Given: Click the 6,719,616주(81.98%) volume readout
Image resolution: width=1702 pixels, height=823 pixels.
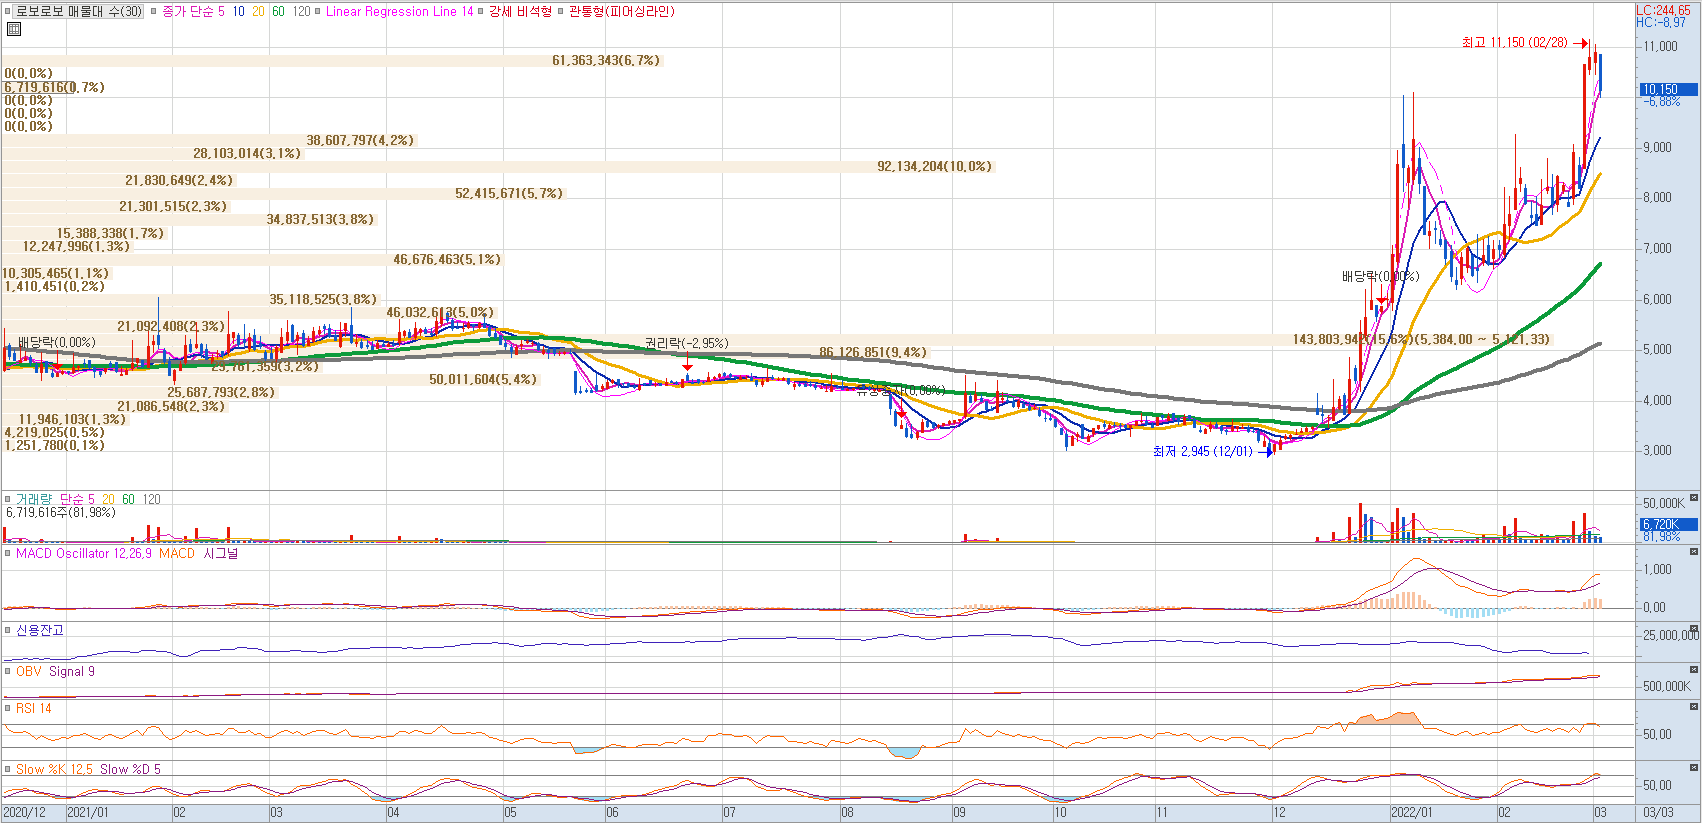Looking at the screenshot, I should tap(61, 512).
